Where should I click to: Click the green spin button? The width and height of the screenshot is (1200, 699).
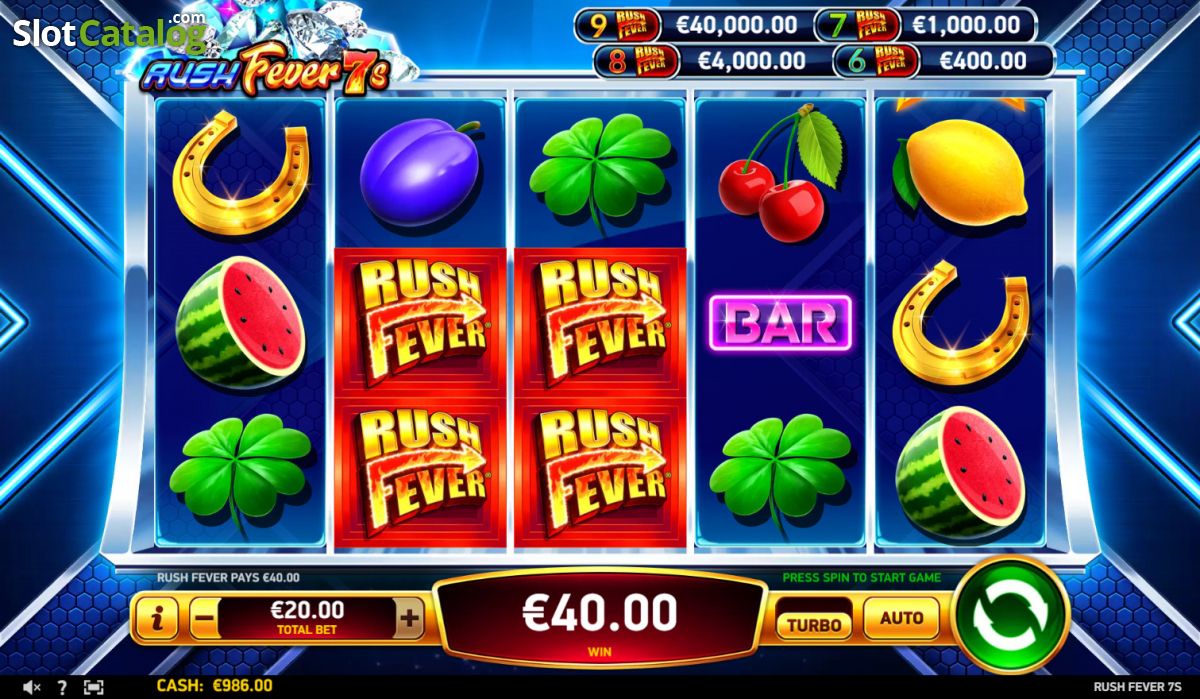[1011, 617]
